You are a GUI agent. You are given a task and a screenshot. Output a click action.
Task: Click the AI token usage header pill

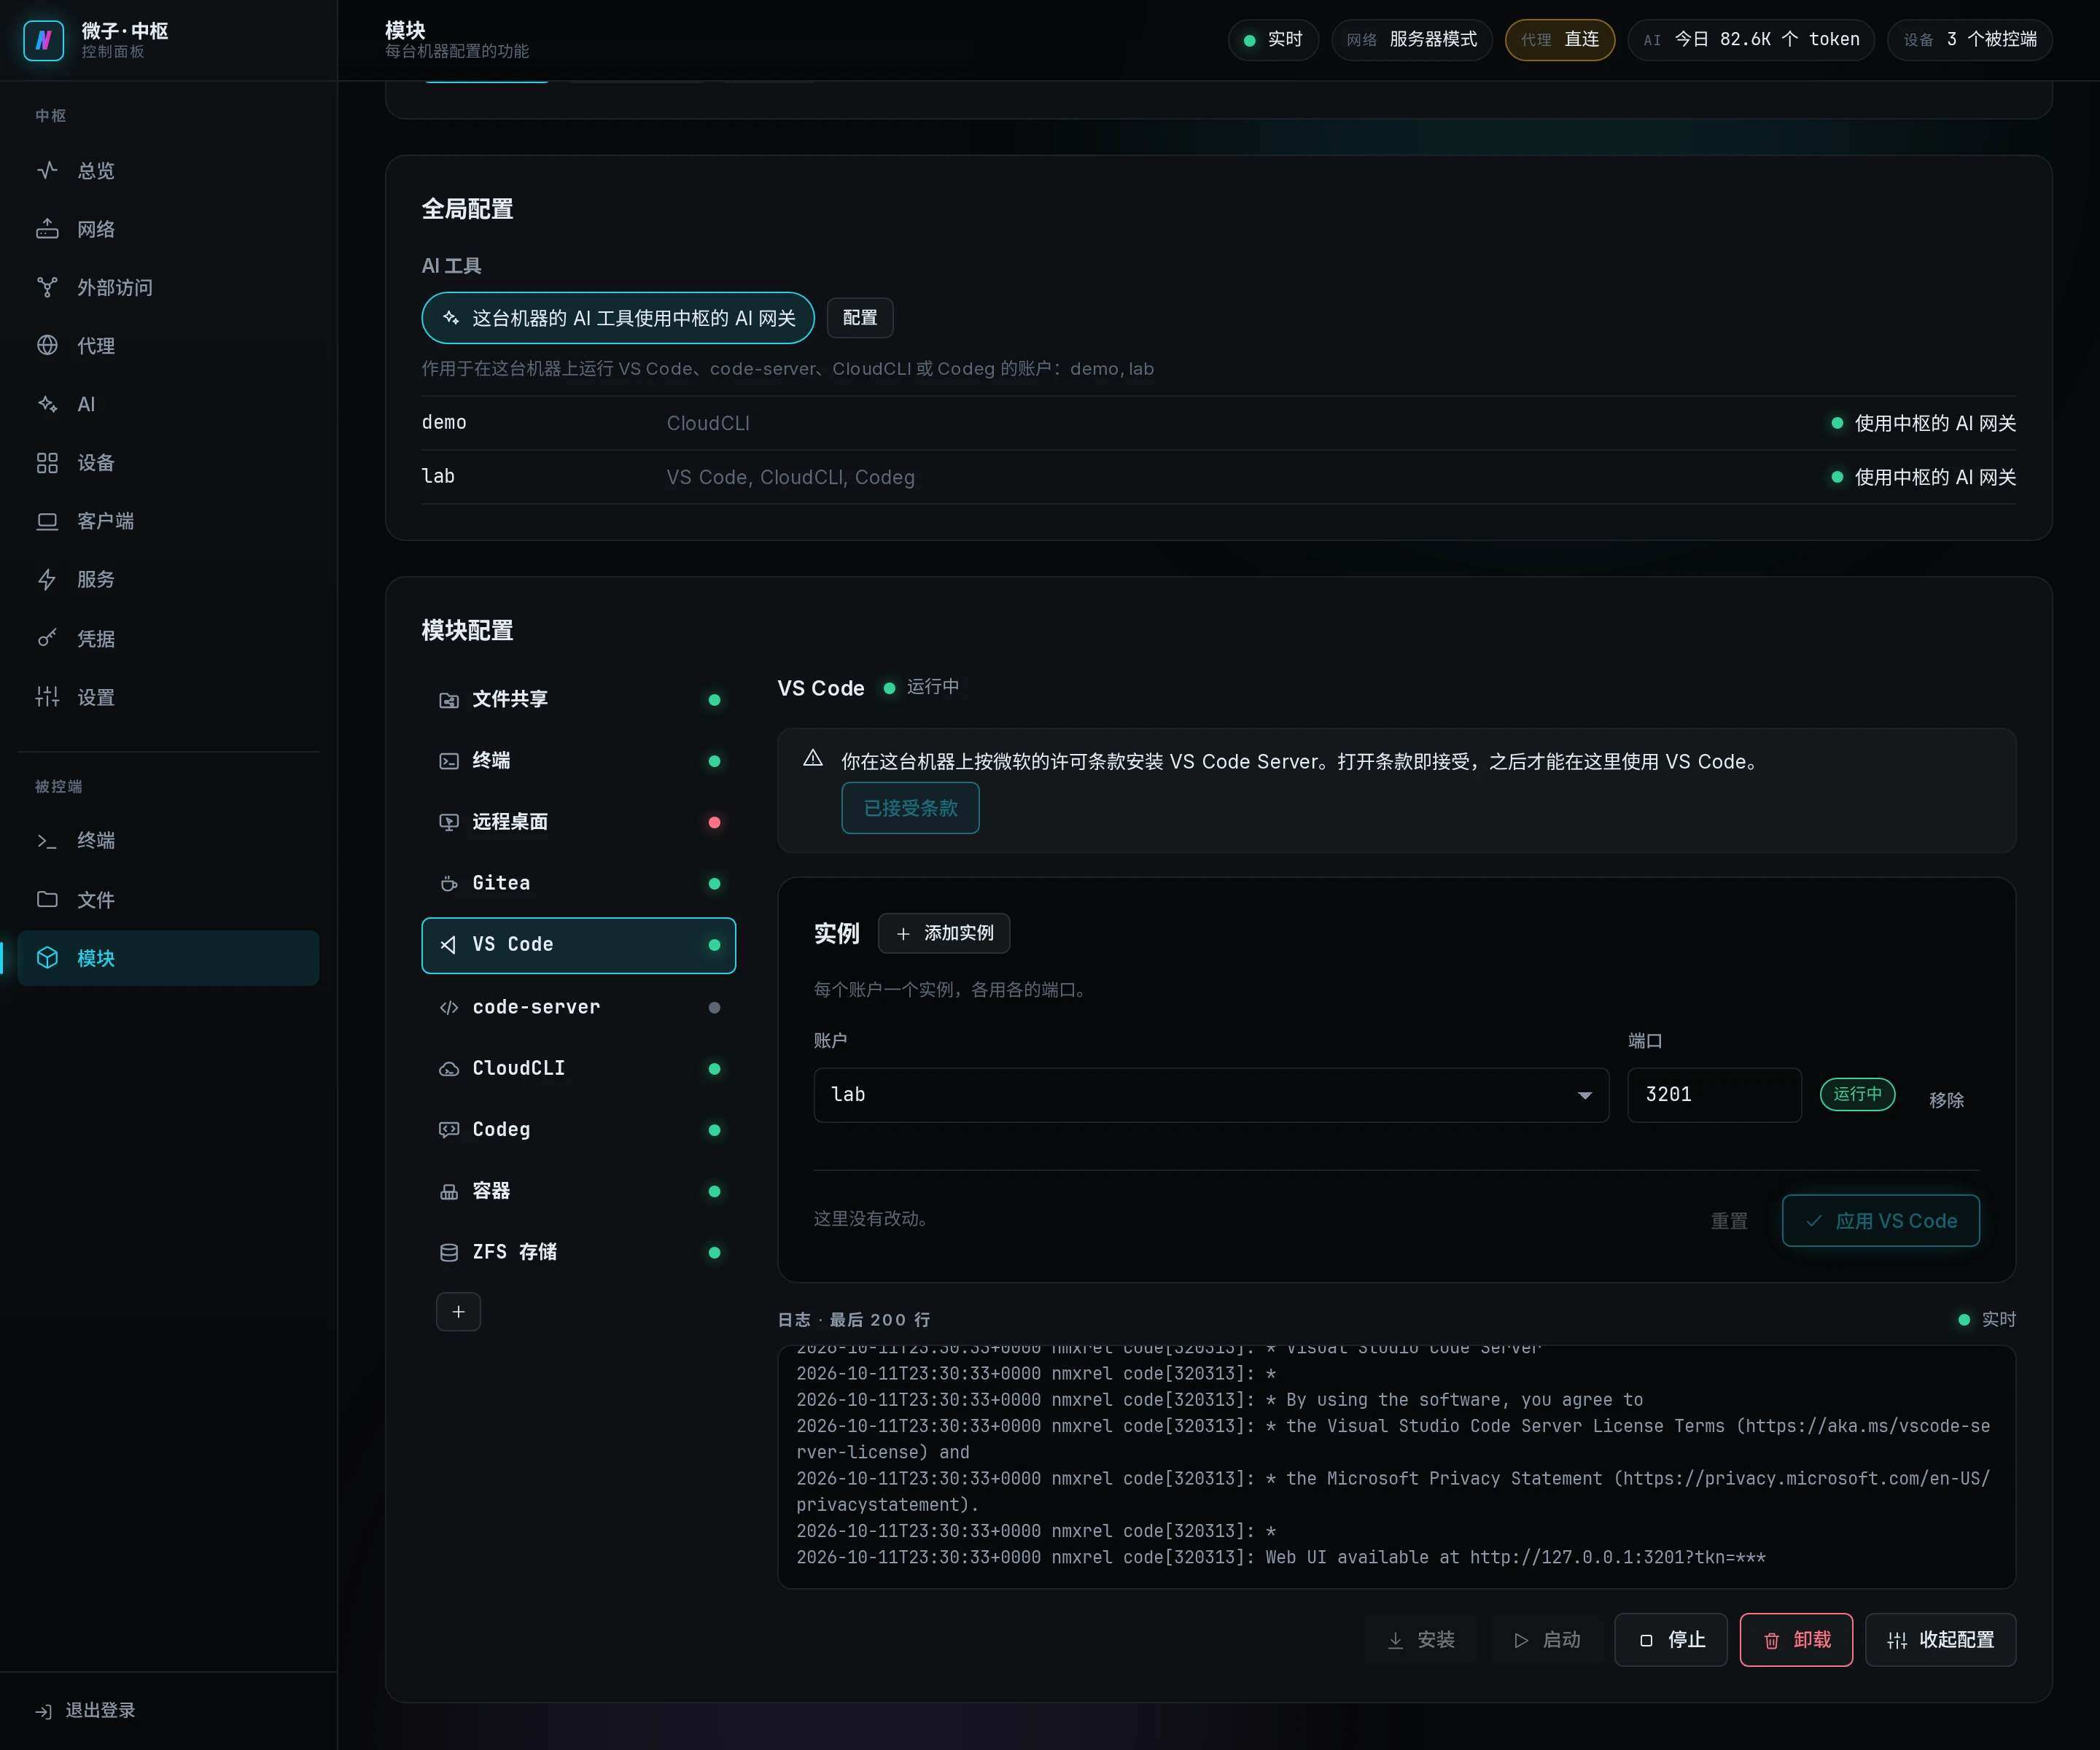1750,40
